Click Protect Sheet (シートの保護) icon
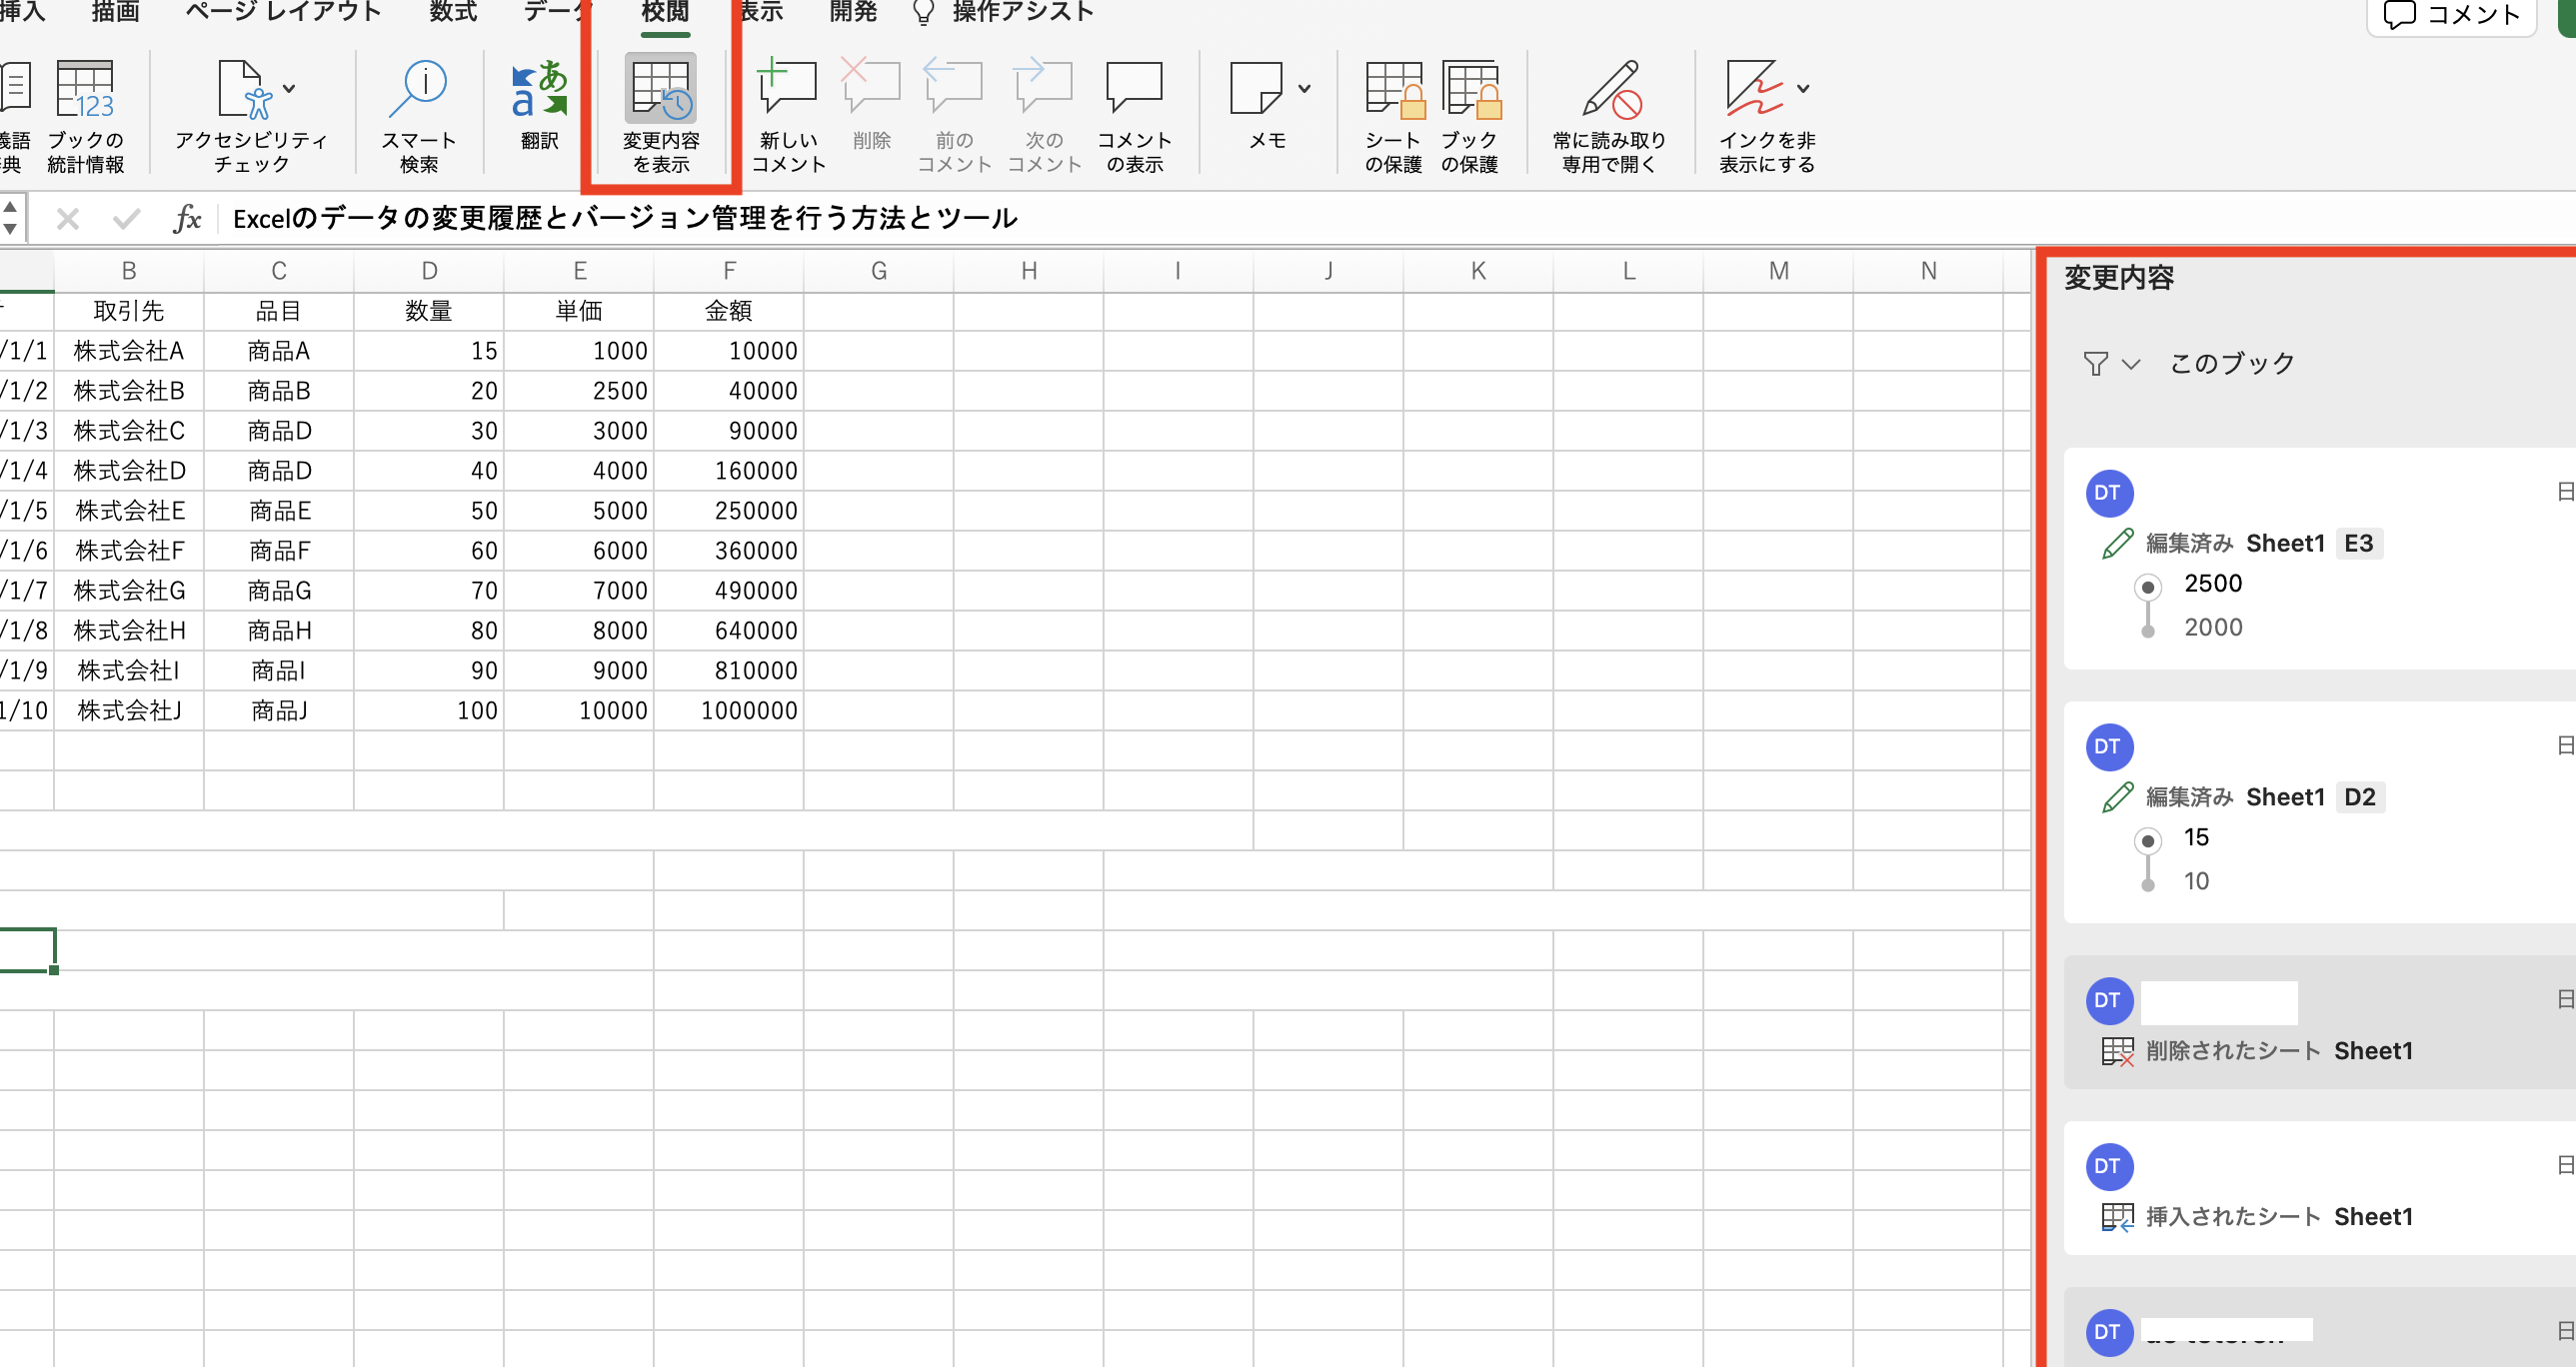 [x=1393, y=90]
